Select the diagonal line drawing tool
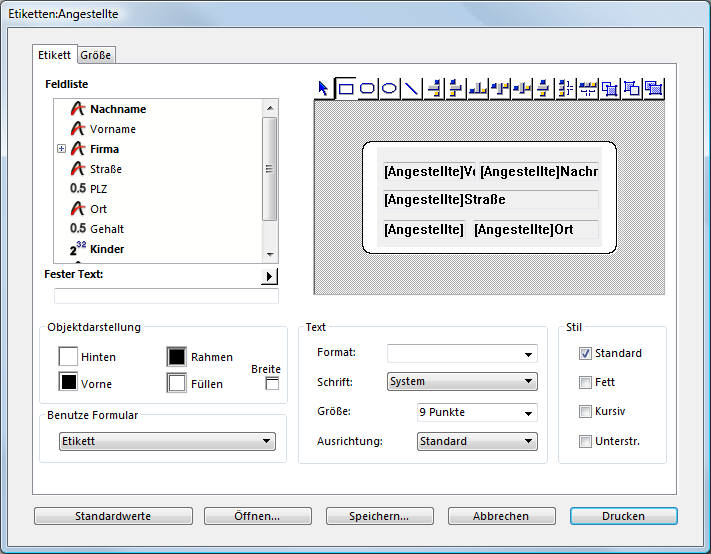The height and width of the screenshot is (554, 711). (411, 88)
